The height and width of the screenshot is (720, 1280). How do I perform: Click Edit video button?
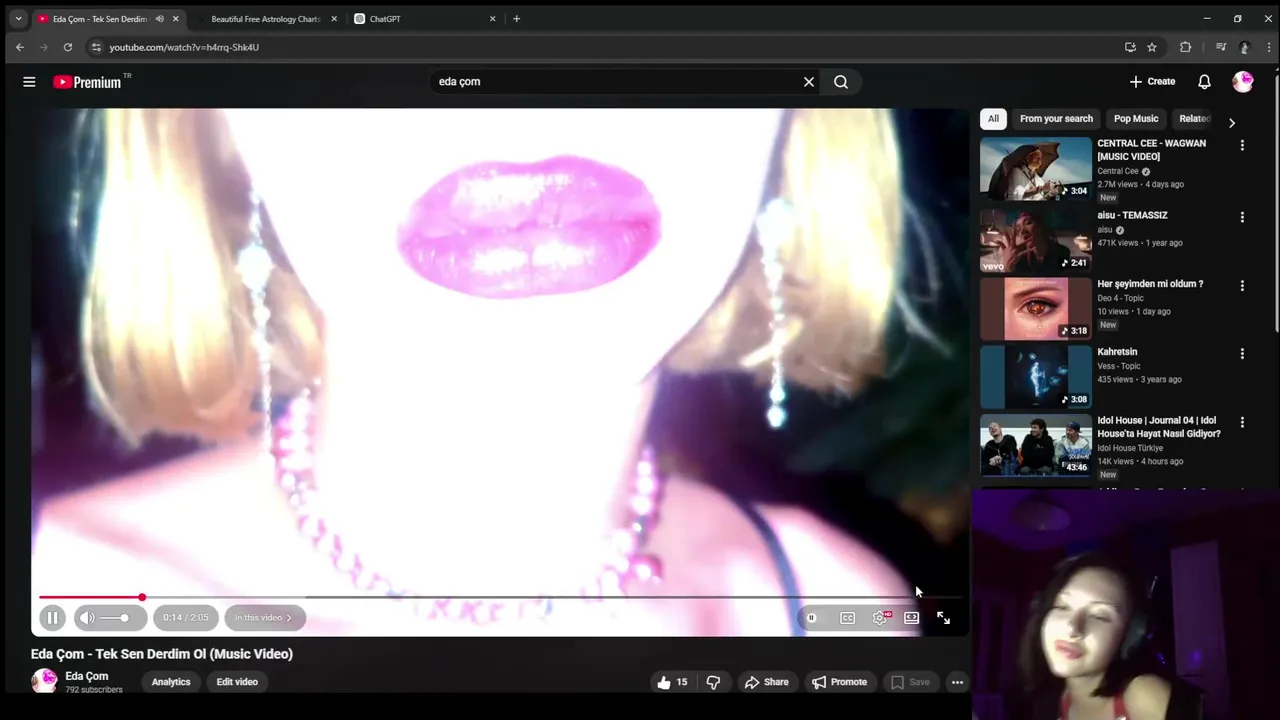tap(237, 682)
